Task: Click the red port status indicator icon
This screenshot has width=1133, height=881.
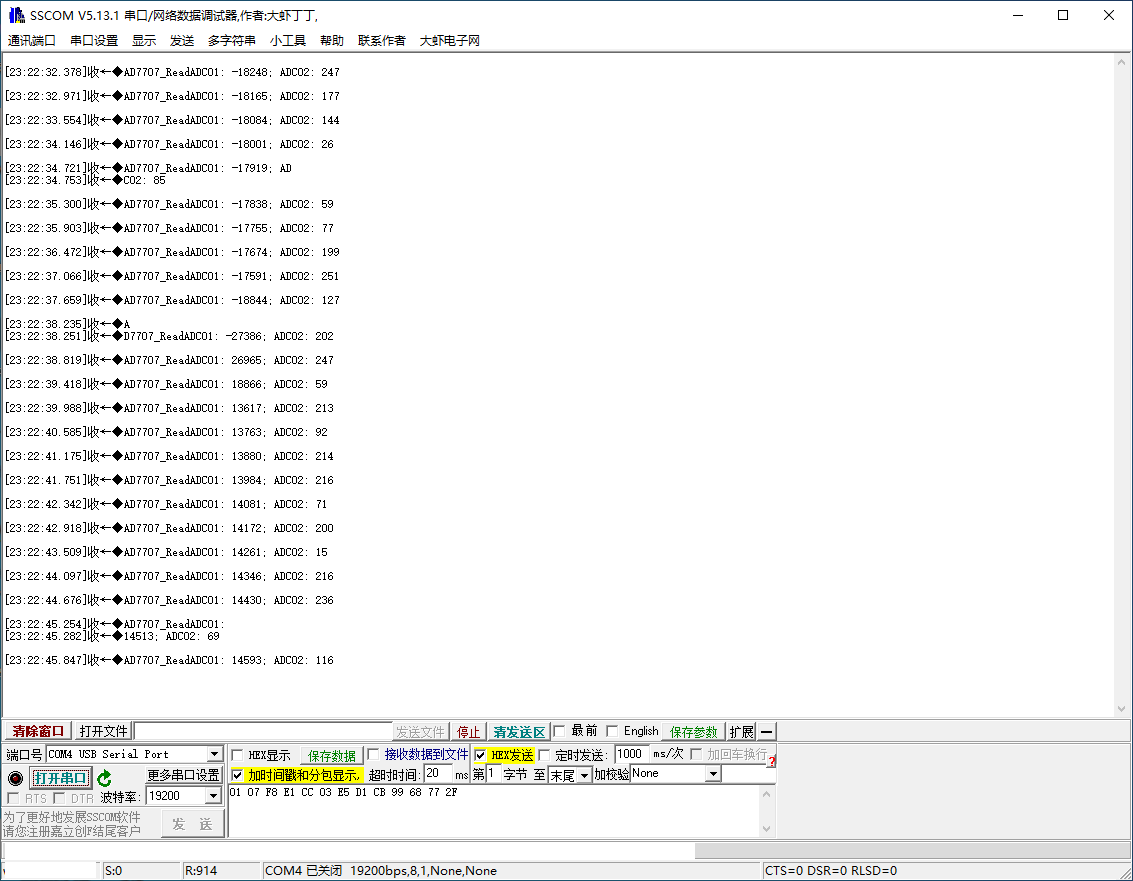Action: pos(15,778)
